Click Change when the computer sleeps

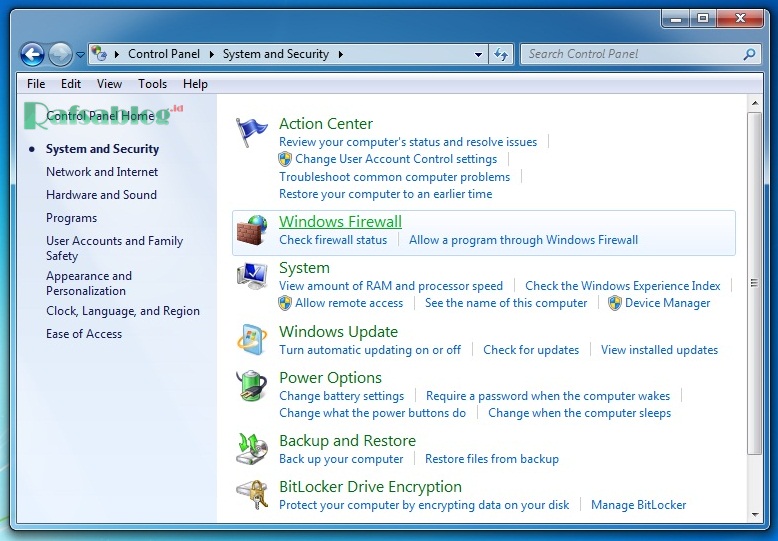(x=580, y=413)
